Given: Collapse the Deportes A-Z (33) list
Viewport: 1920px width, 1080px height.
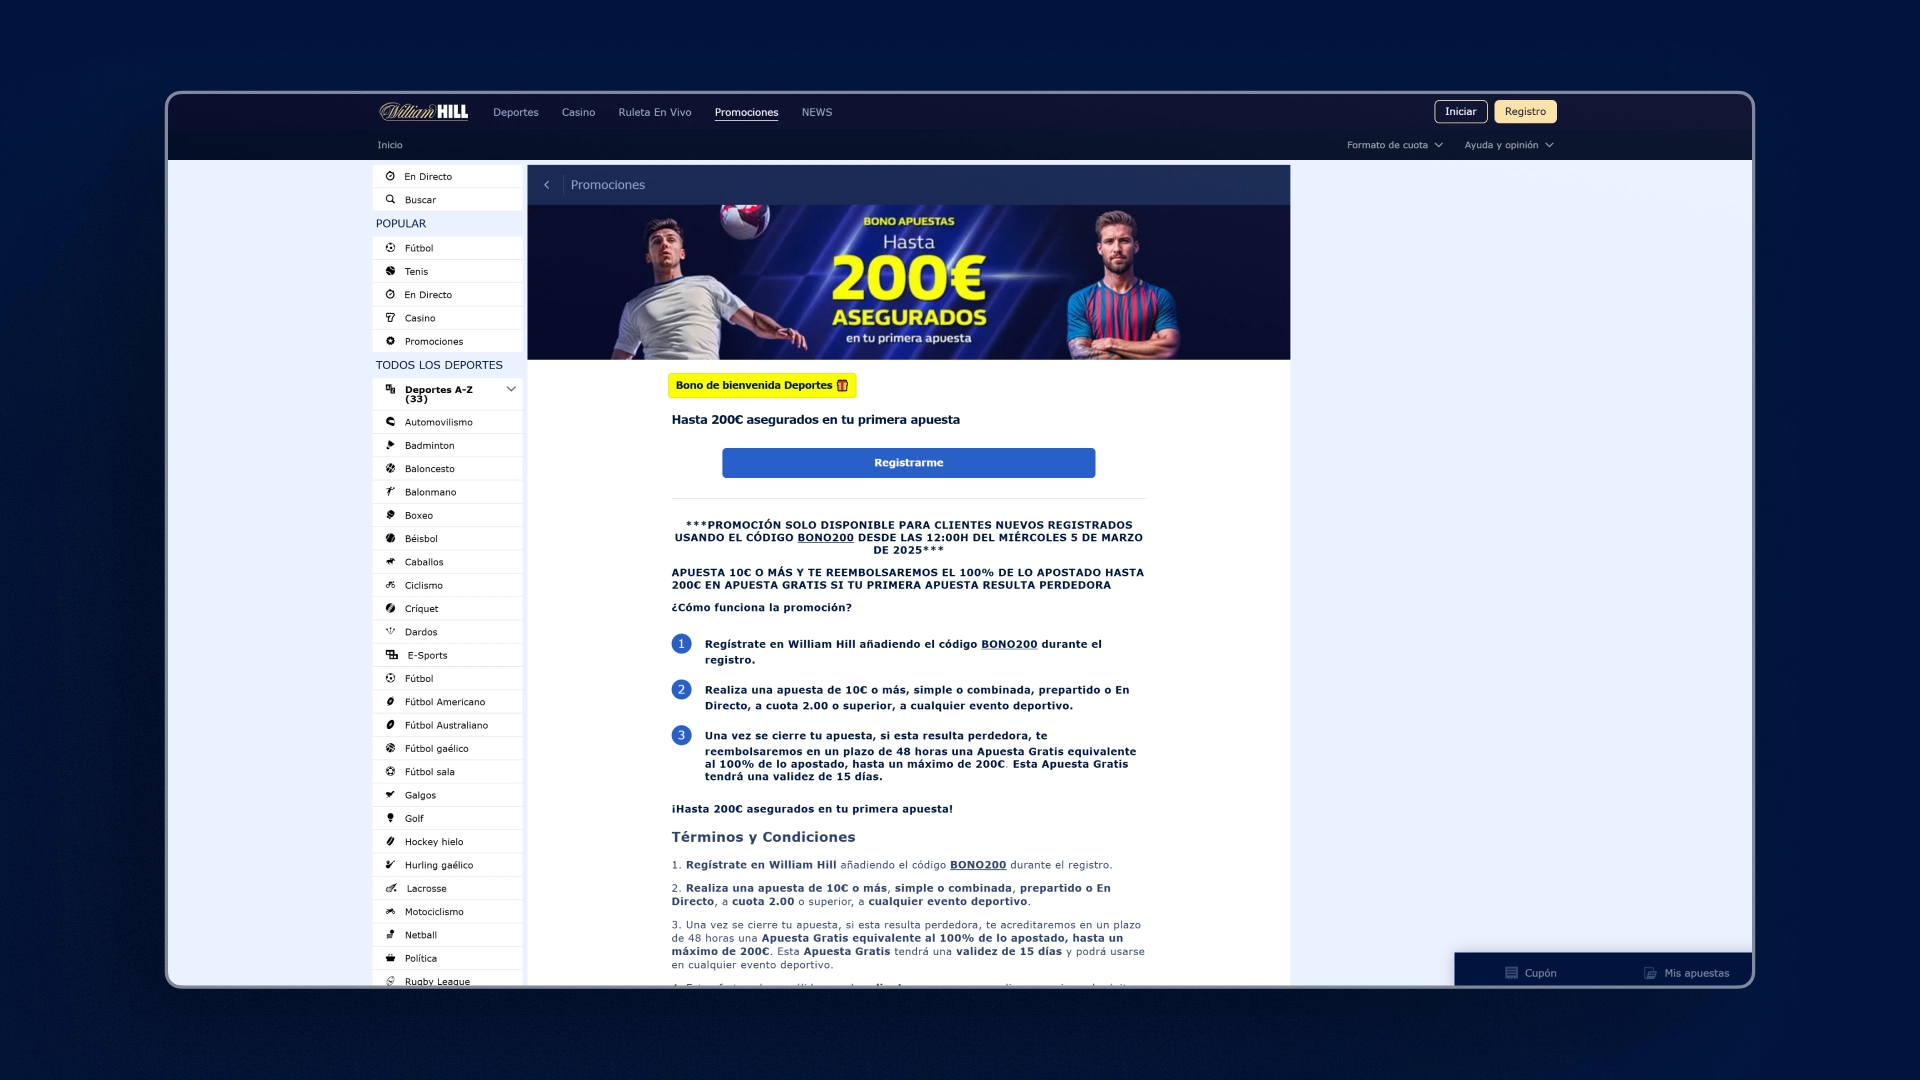Looking at the screenshot, I should pyautogui.click(x=511, y=390).
